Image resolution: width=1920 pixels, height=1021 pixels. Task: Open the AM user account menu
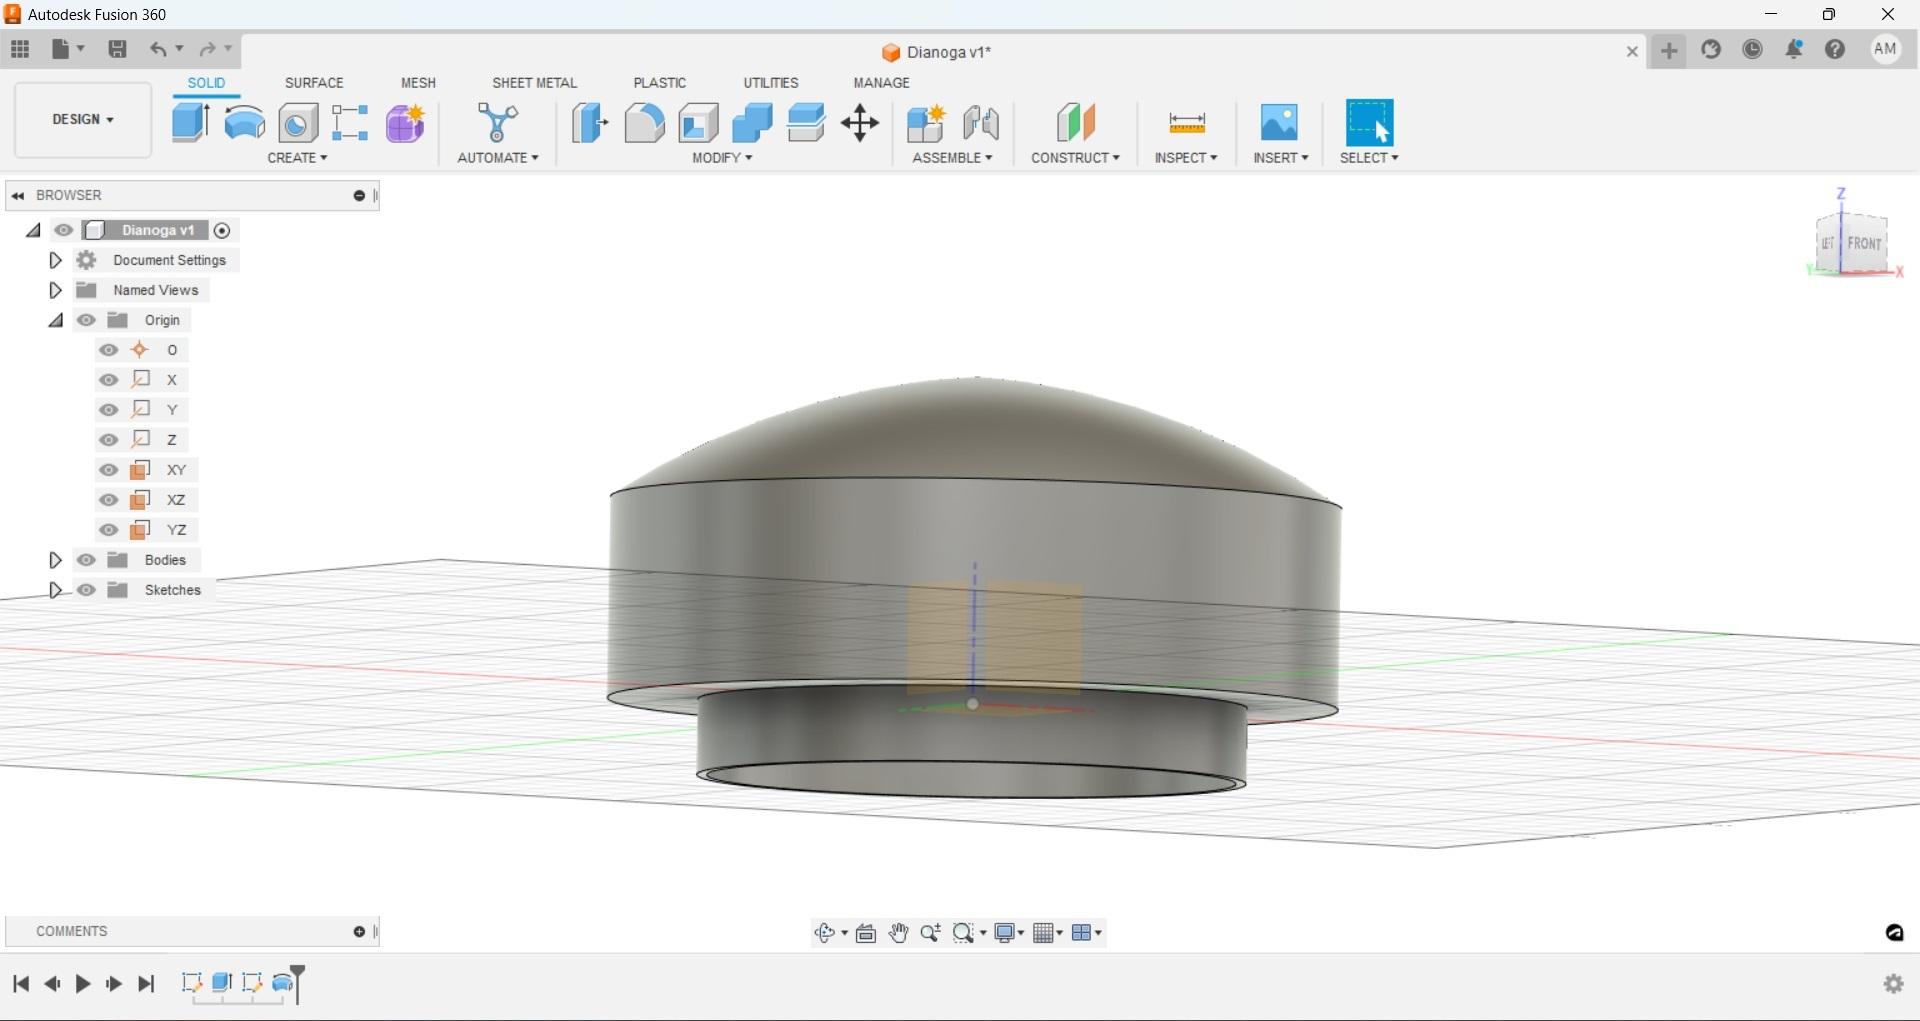point(1885,49)
